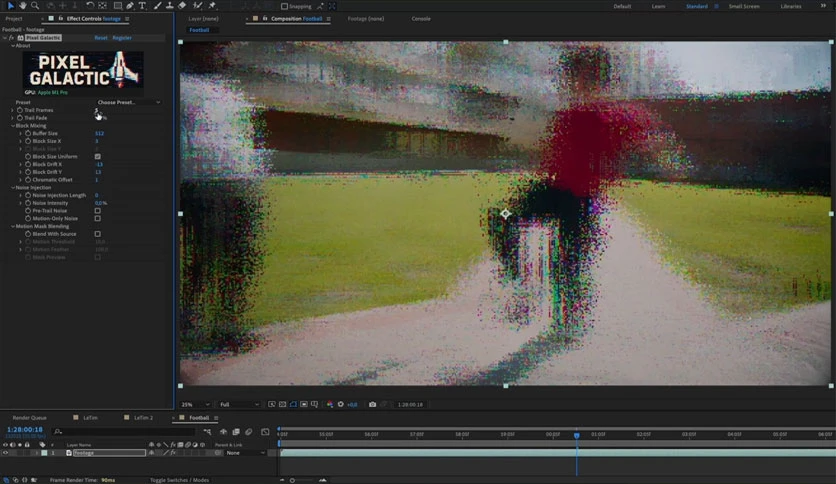Click the timeline playhead marker
Viewport: 836px width, 484px height.
(576, 435)
